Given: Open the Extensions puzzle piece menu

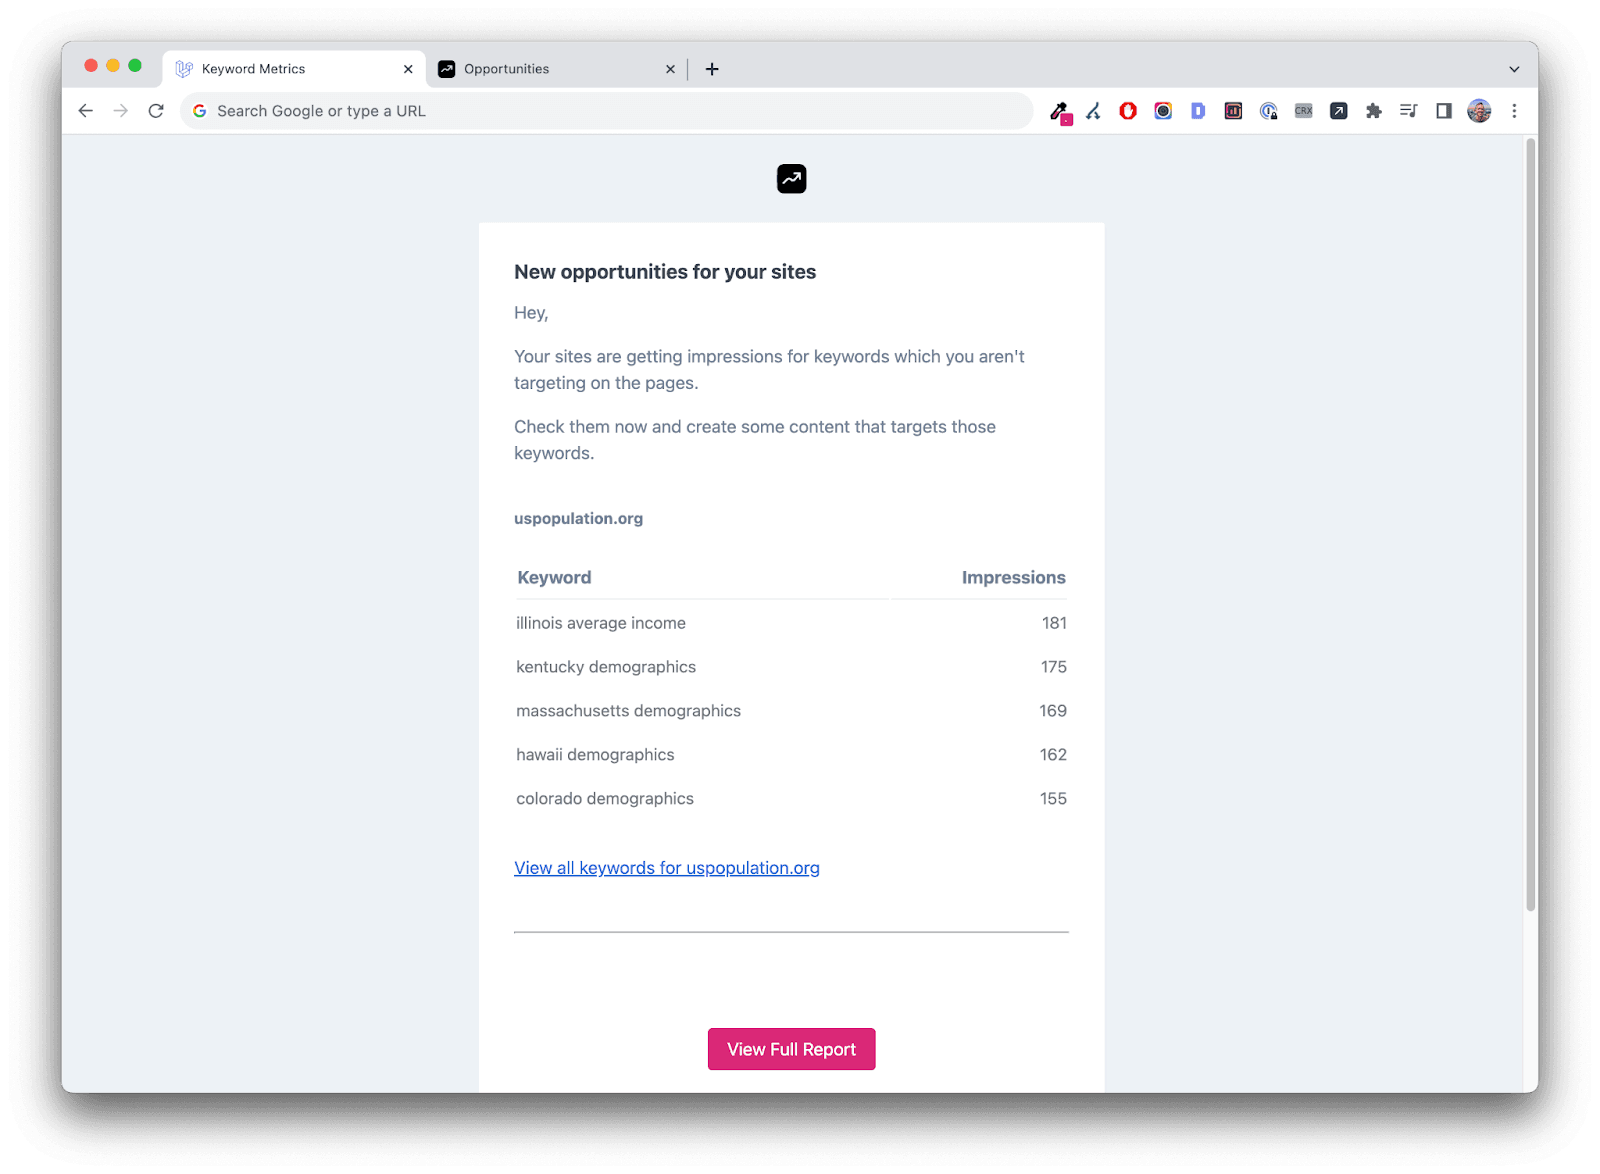Looking at the screenshot, I should (x=1373, y=111).
